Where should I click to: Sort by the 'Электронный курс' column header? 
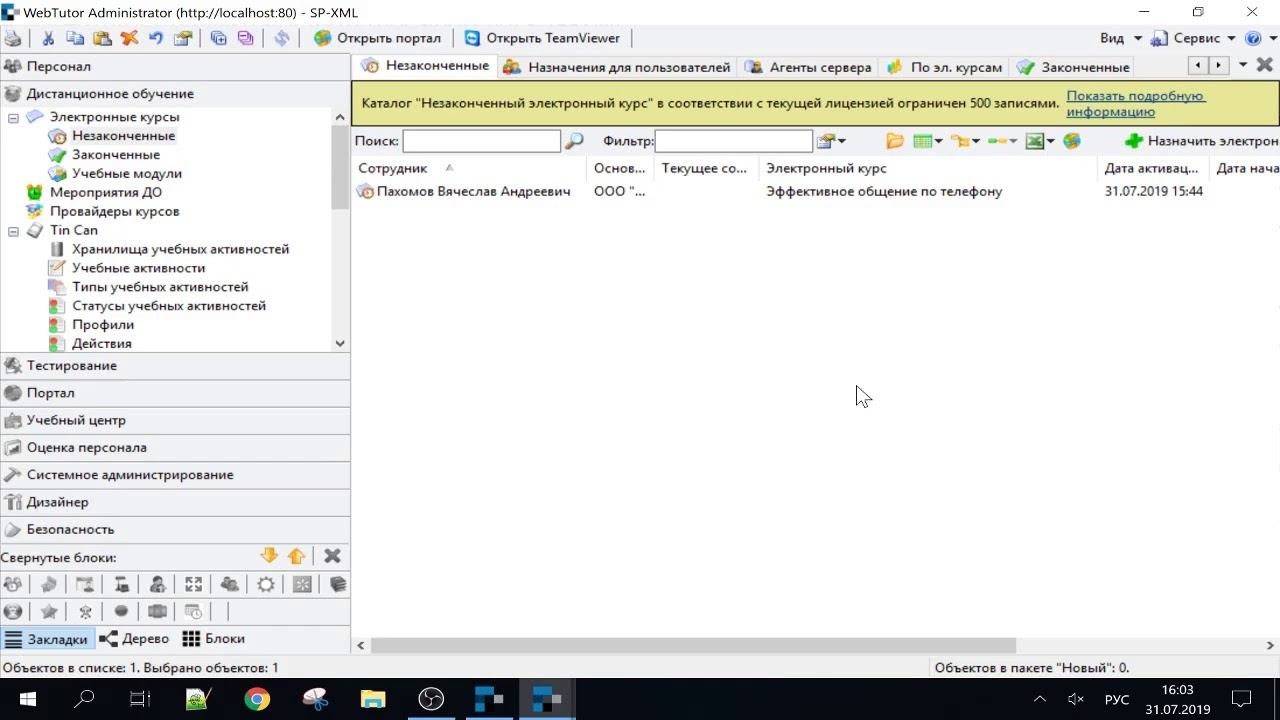coord(928,168)
